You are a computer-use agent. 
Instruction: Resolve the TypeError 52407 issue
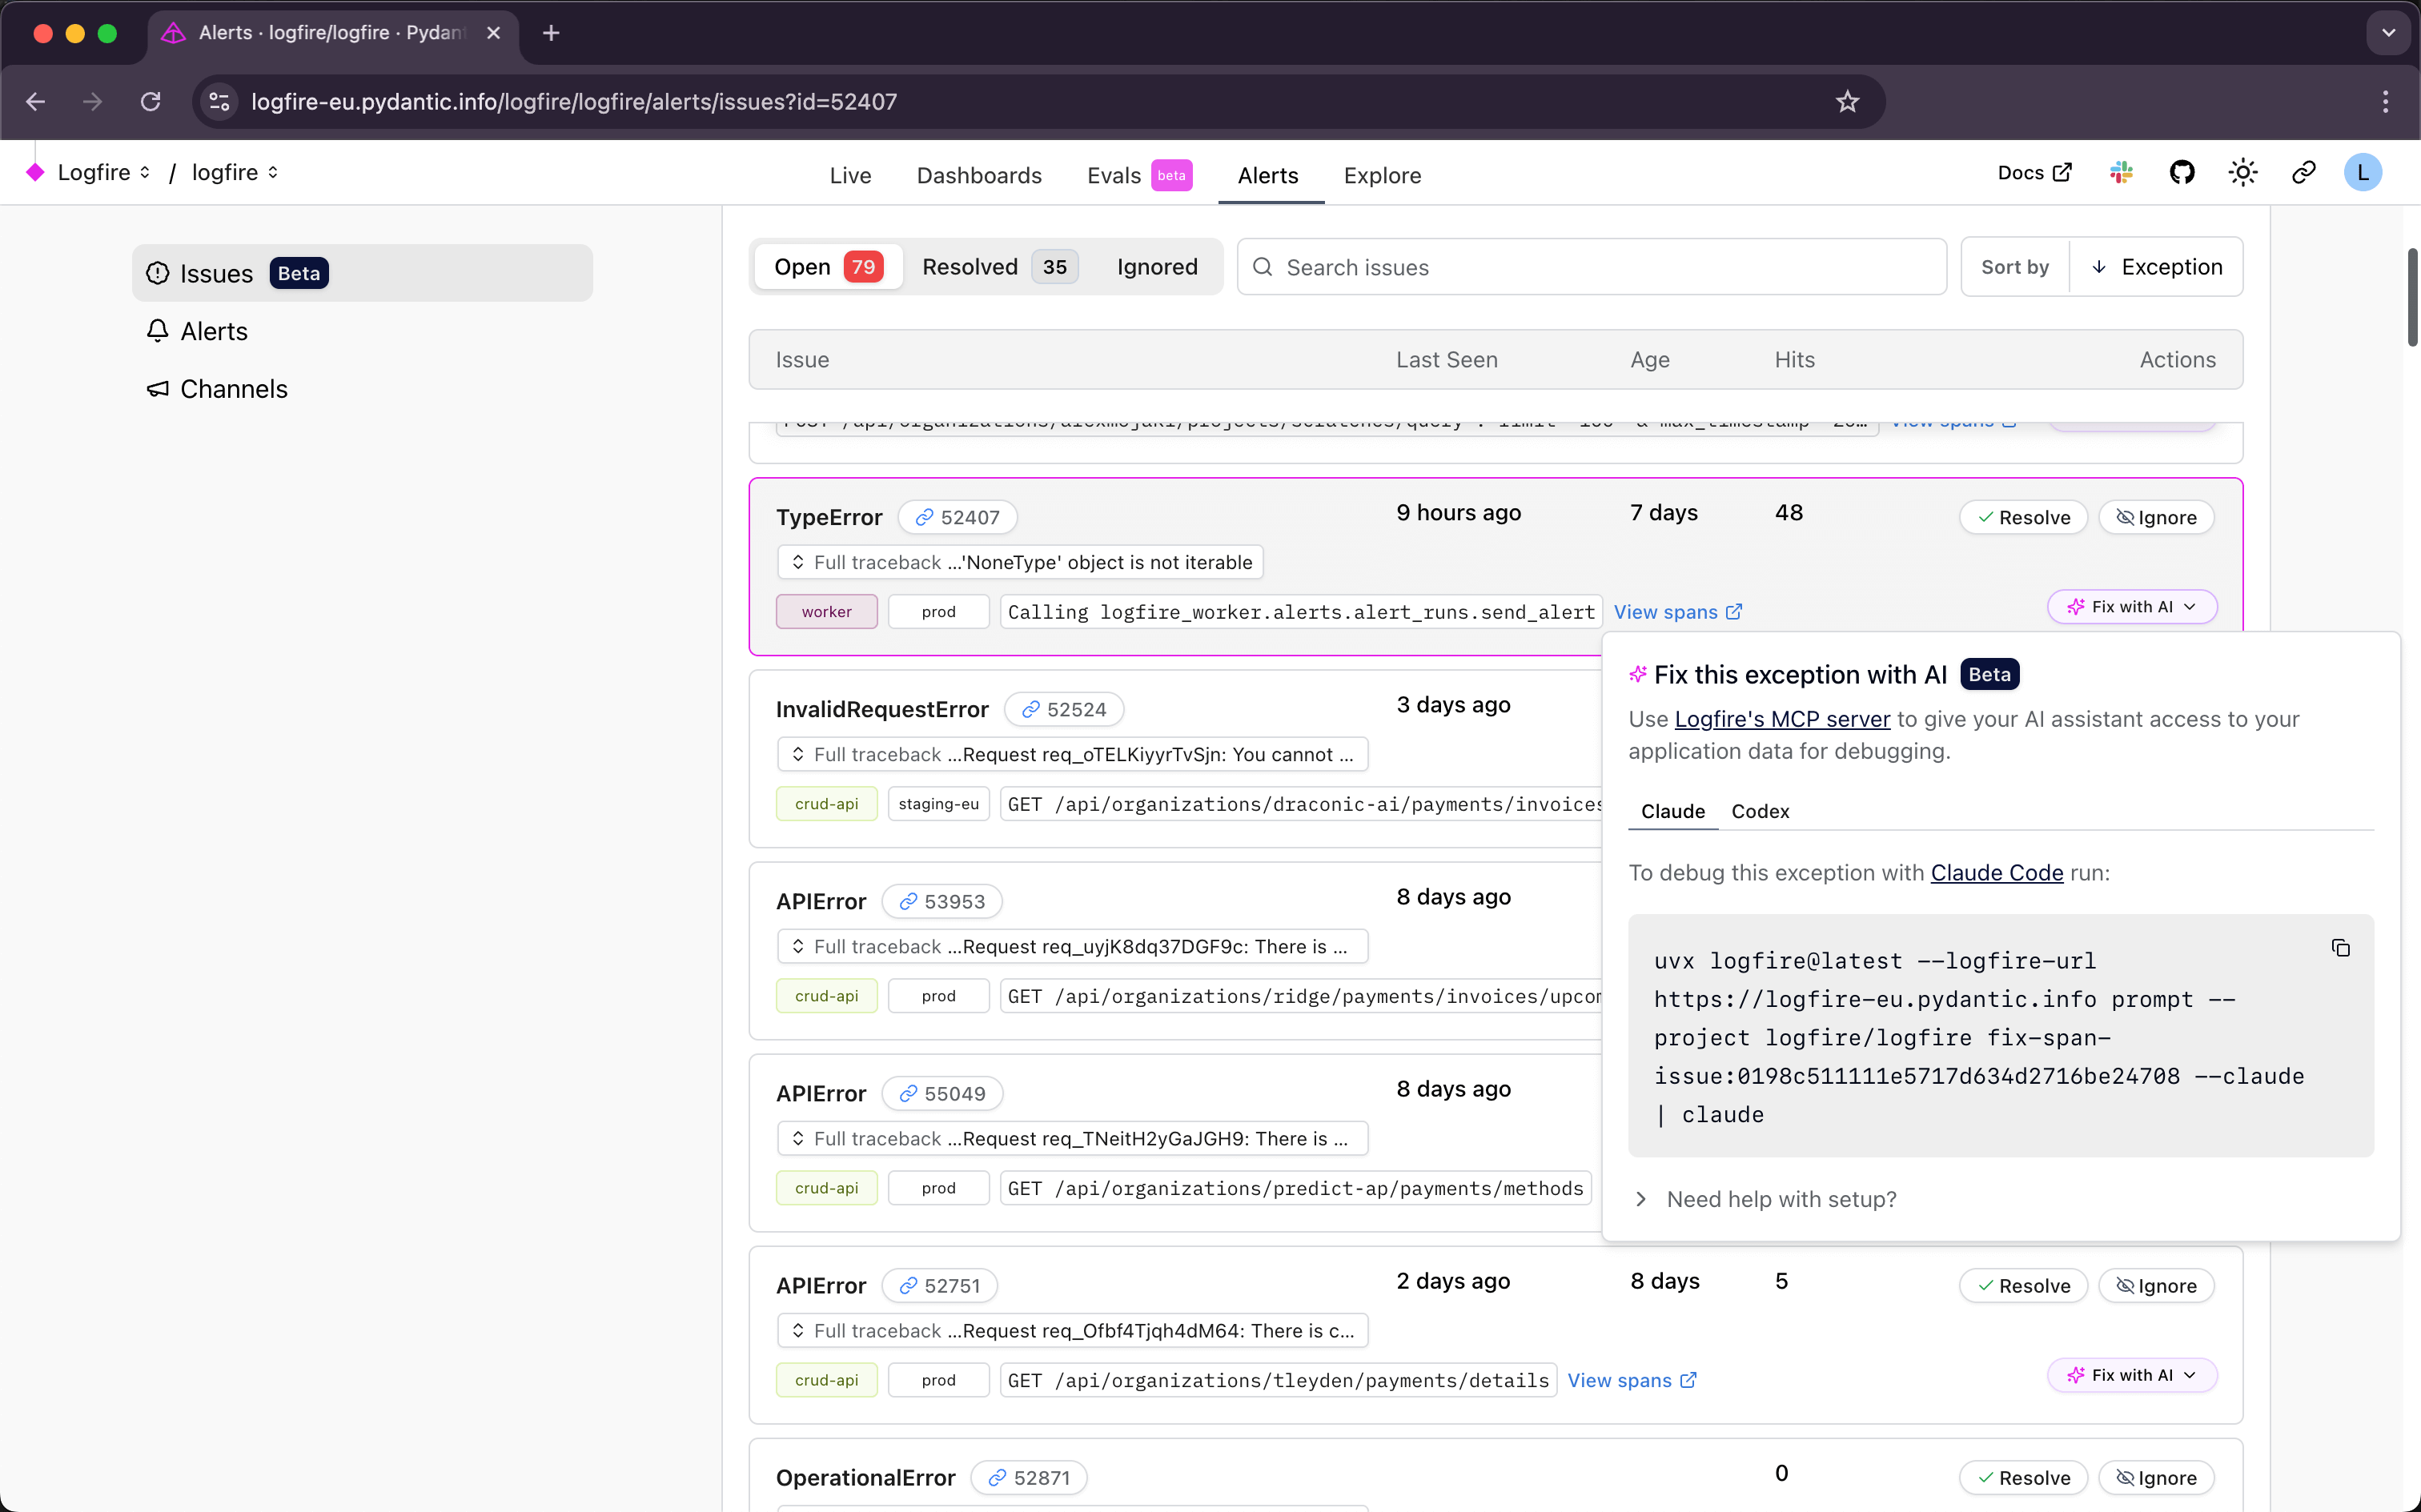tap(2023, 518)
